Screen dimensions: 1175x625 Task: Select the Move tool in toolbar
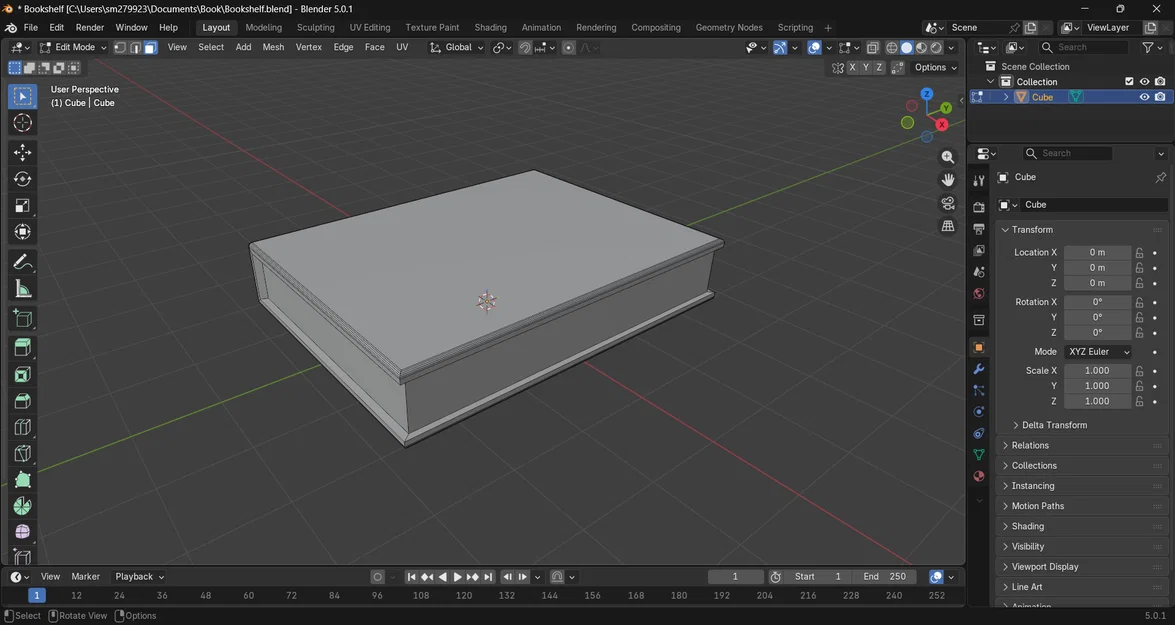[x=22, y=152]
